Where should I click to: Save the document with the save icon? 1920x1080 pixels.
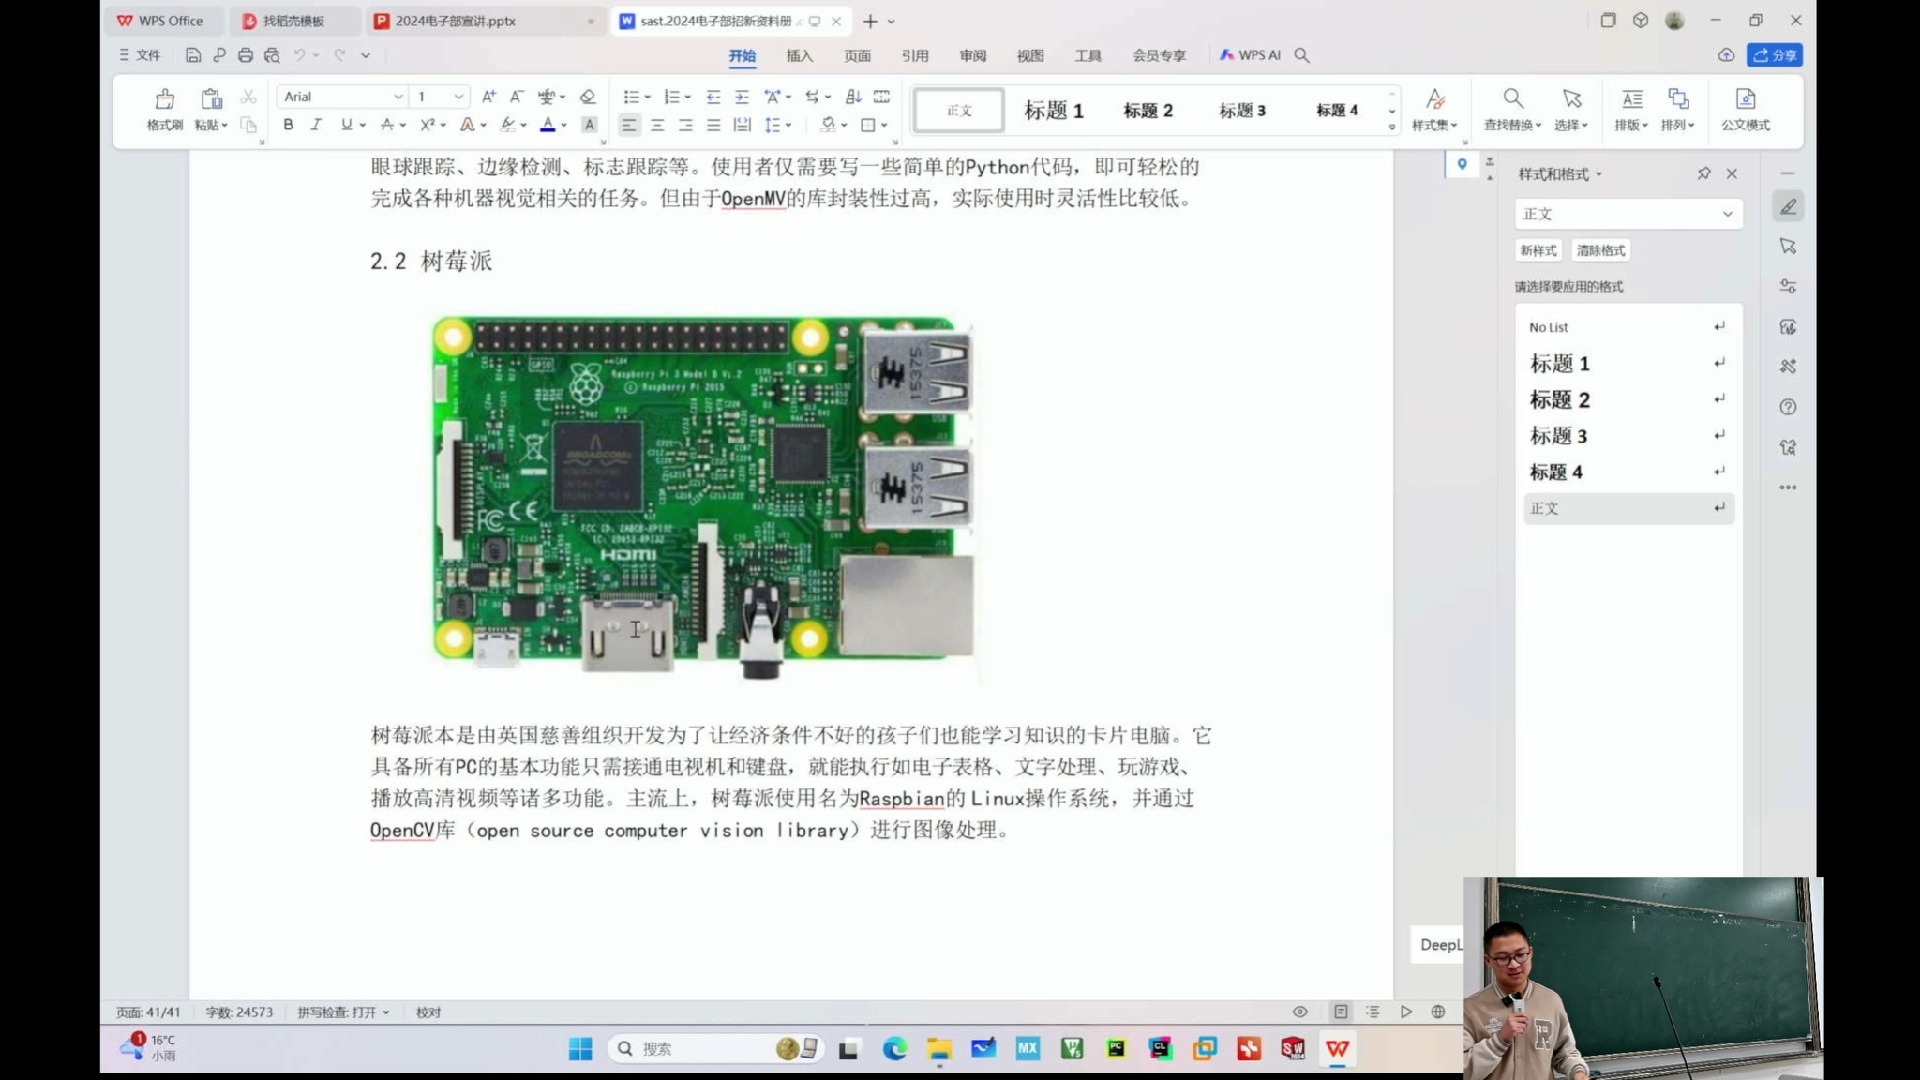click(194, 56)
